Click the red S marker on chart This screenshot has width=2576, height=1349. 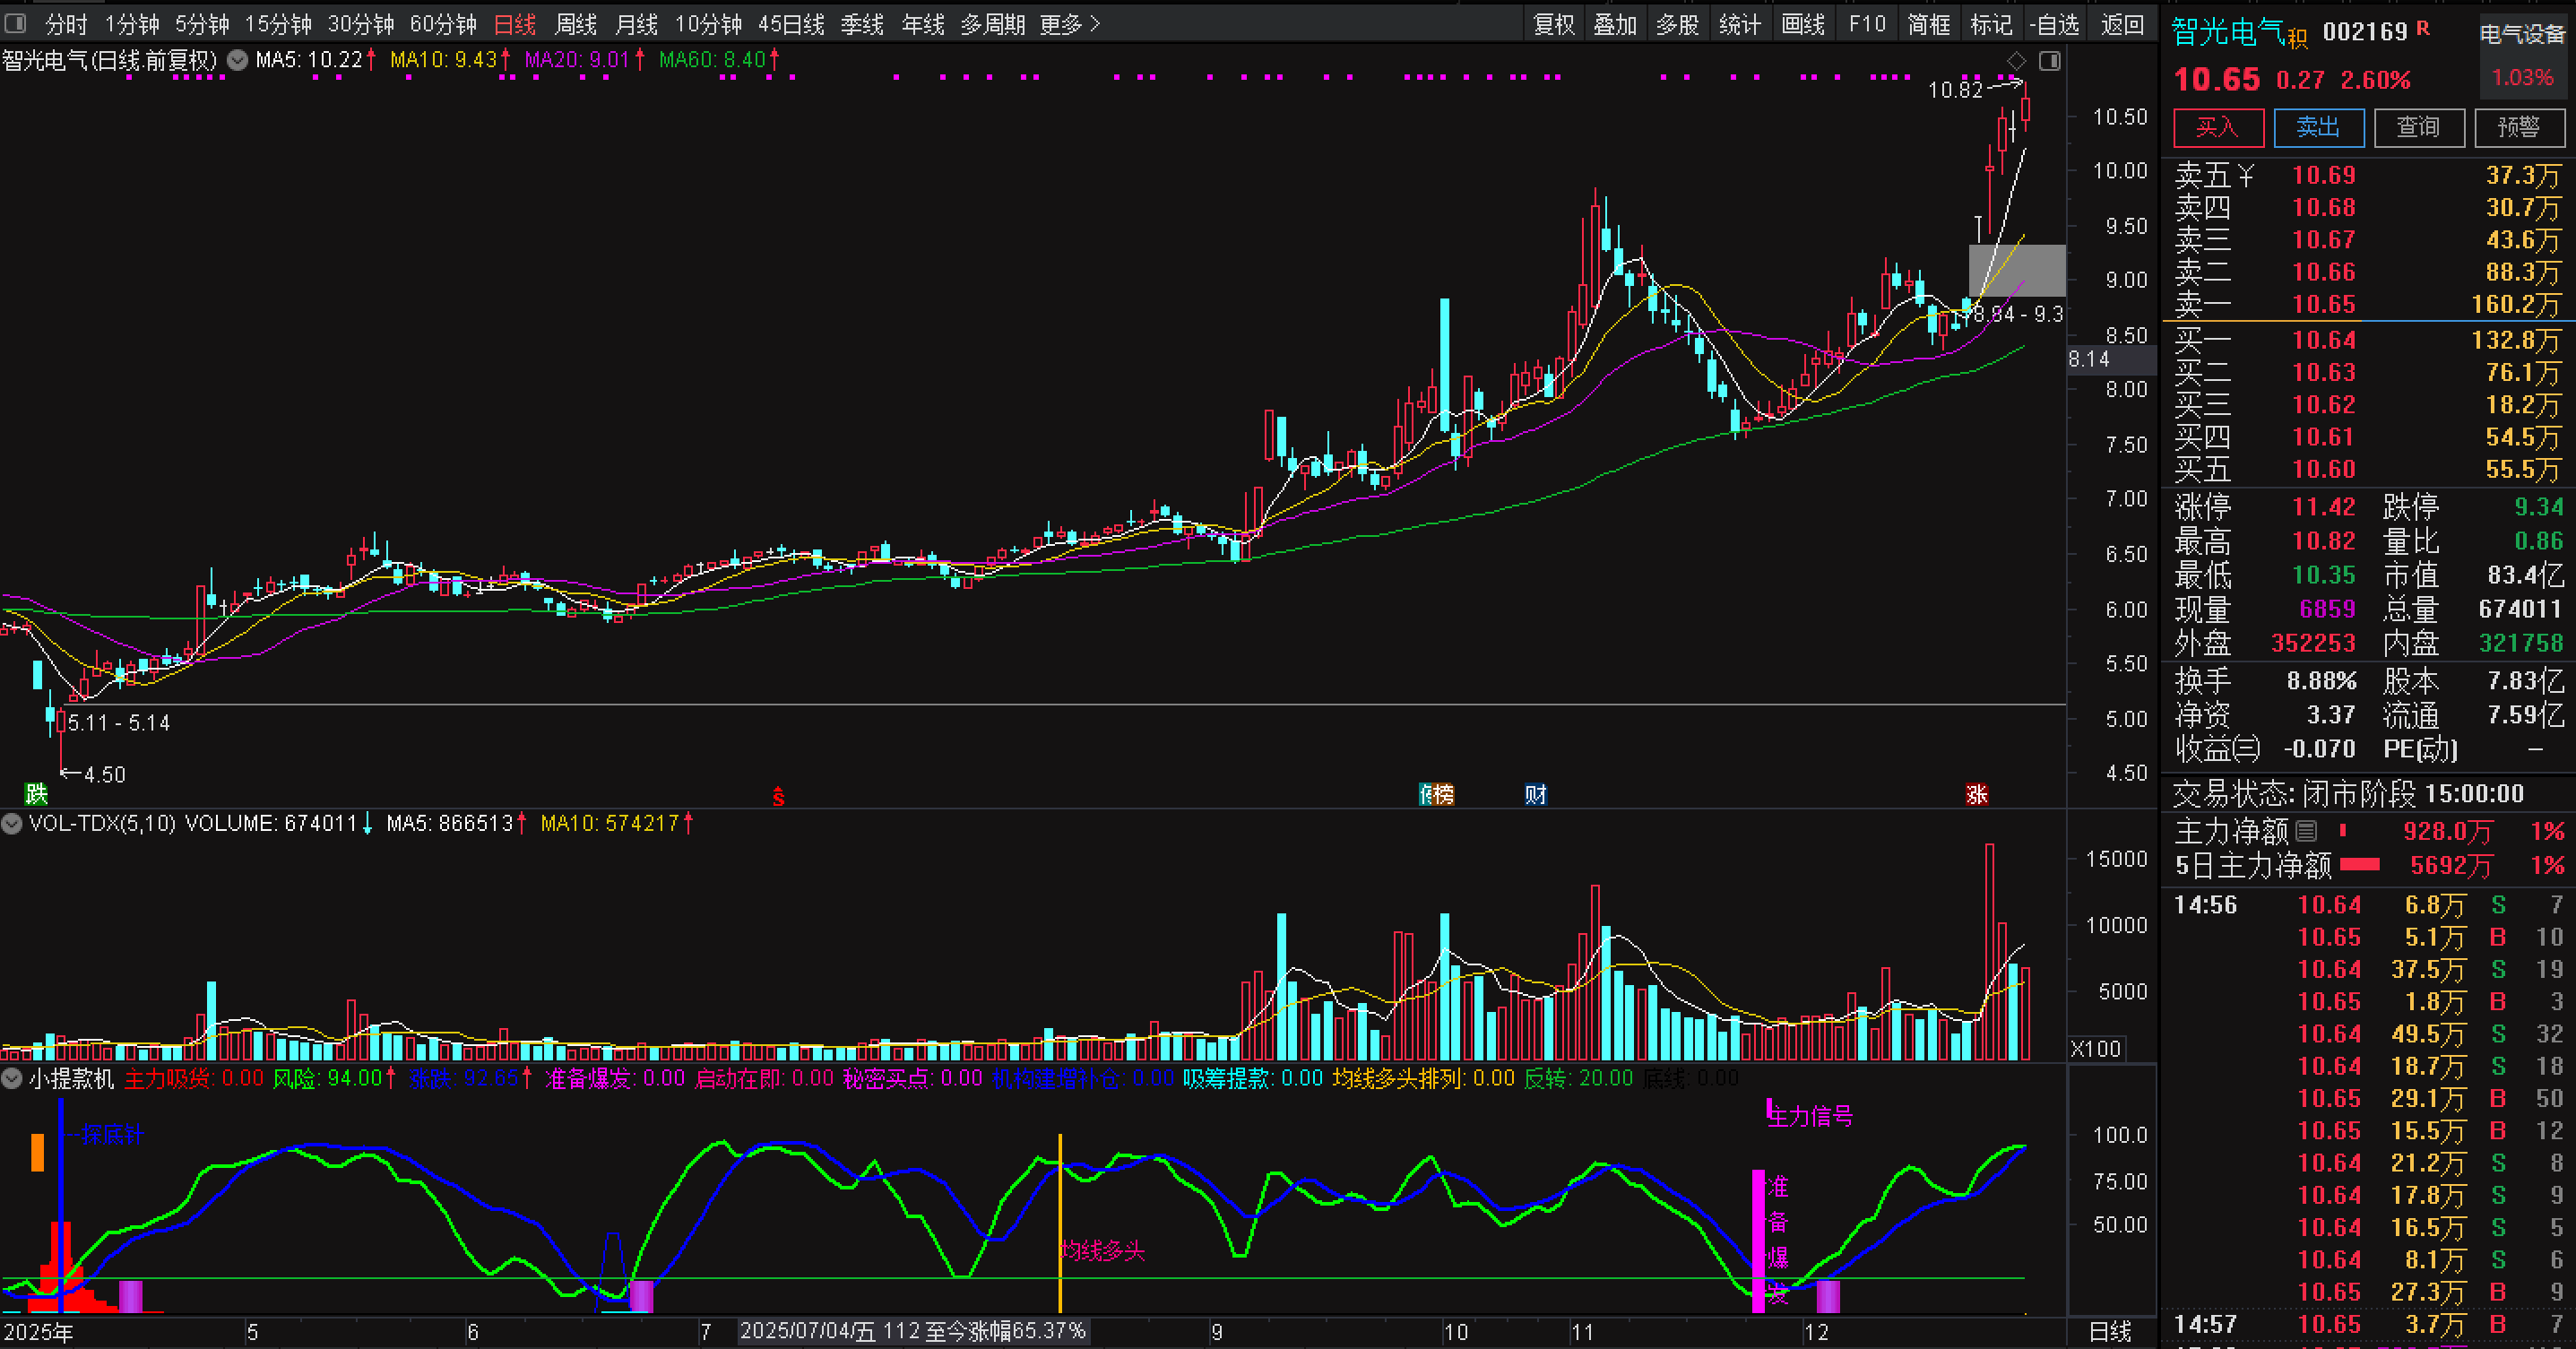click(x=778, y=797)
